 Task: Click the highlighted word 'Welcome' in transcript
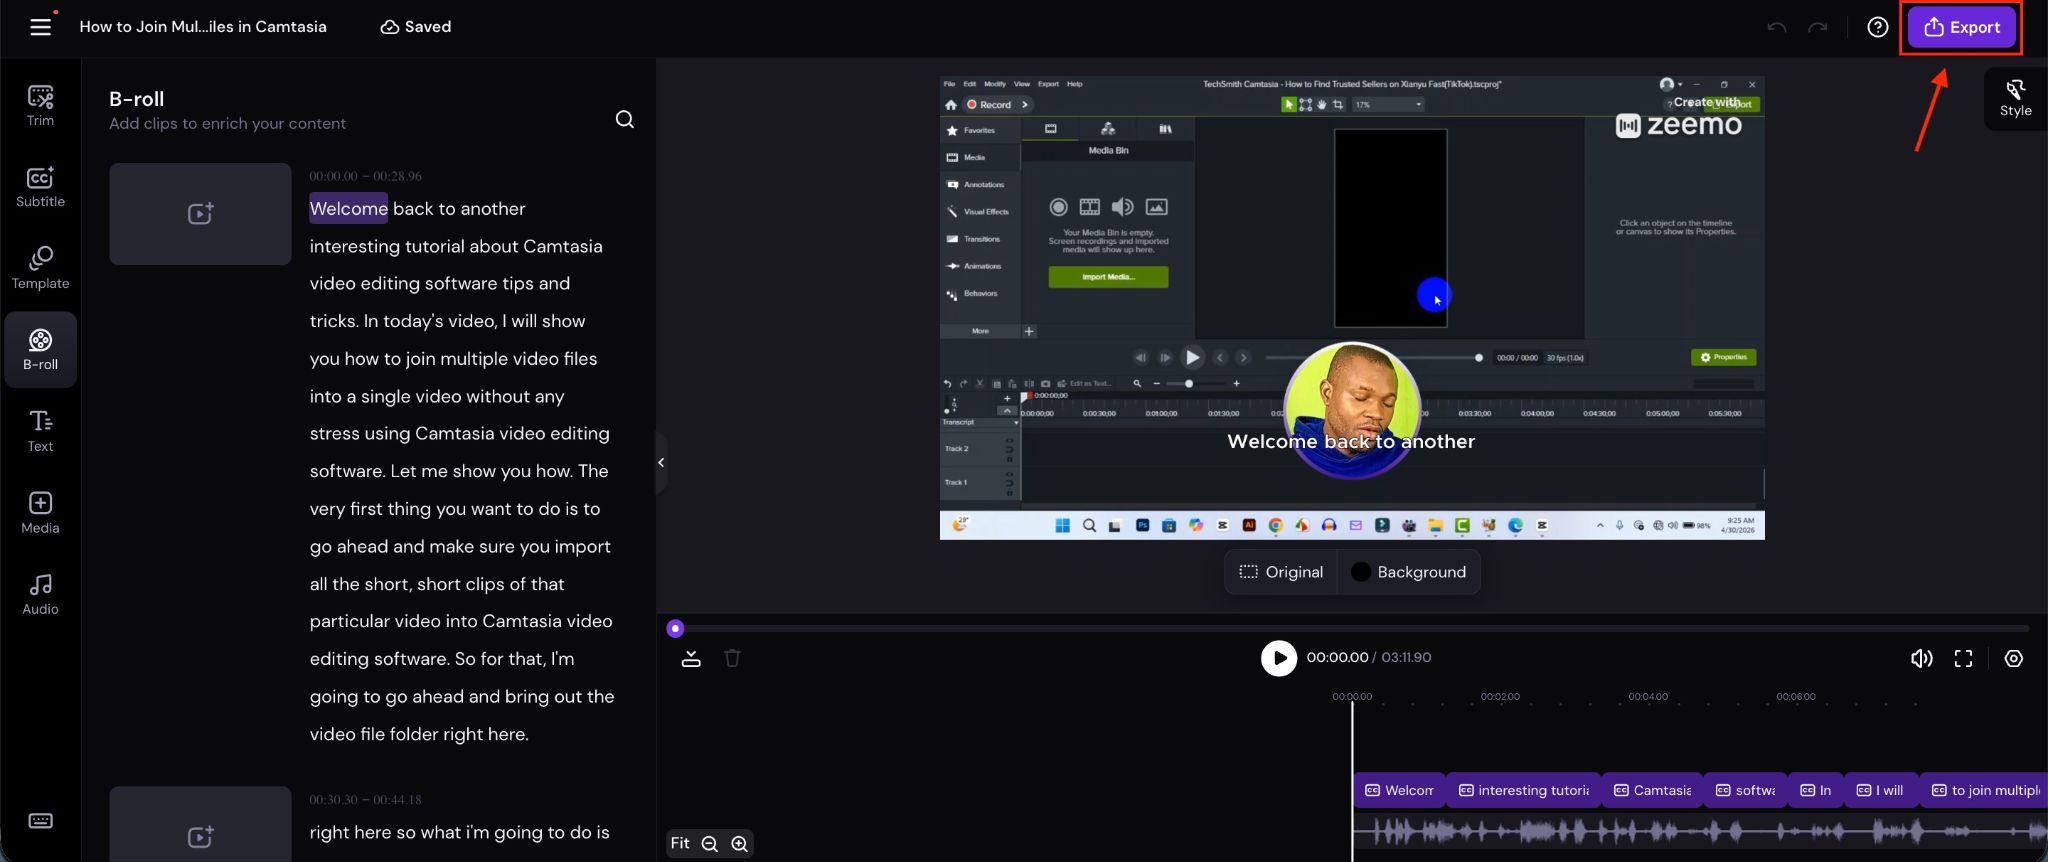(348, 208)
